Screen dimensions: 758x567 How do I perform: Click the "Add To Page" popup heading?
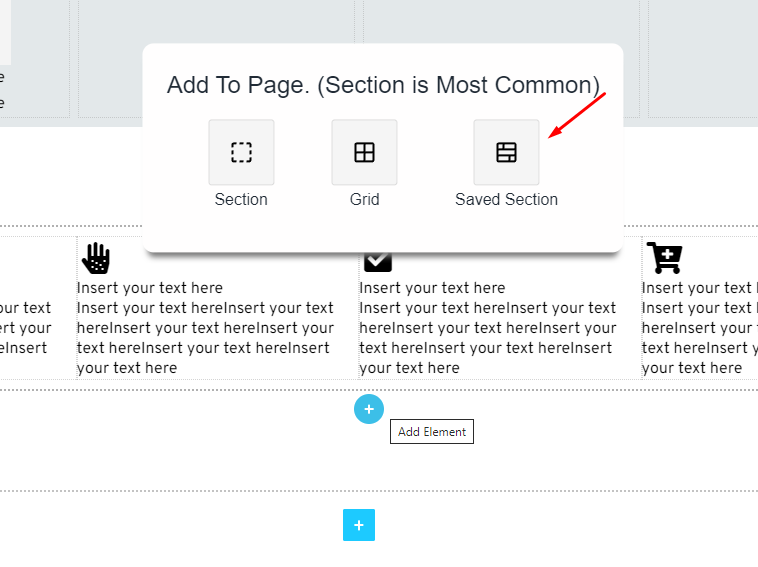point(383,85)
